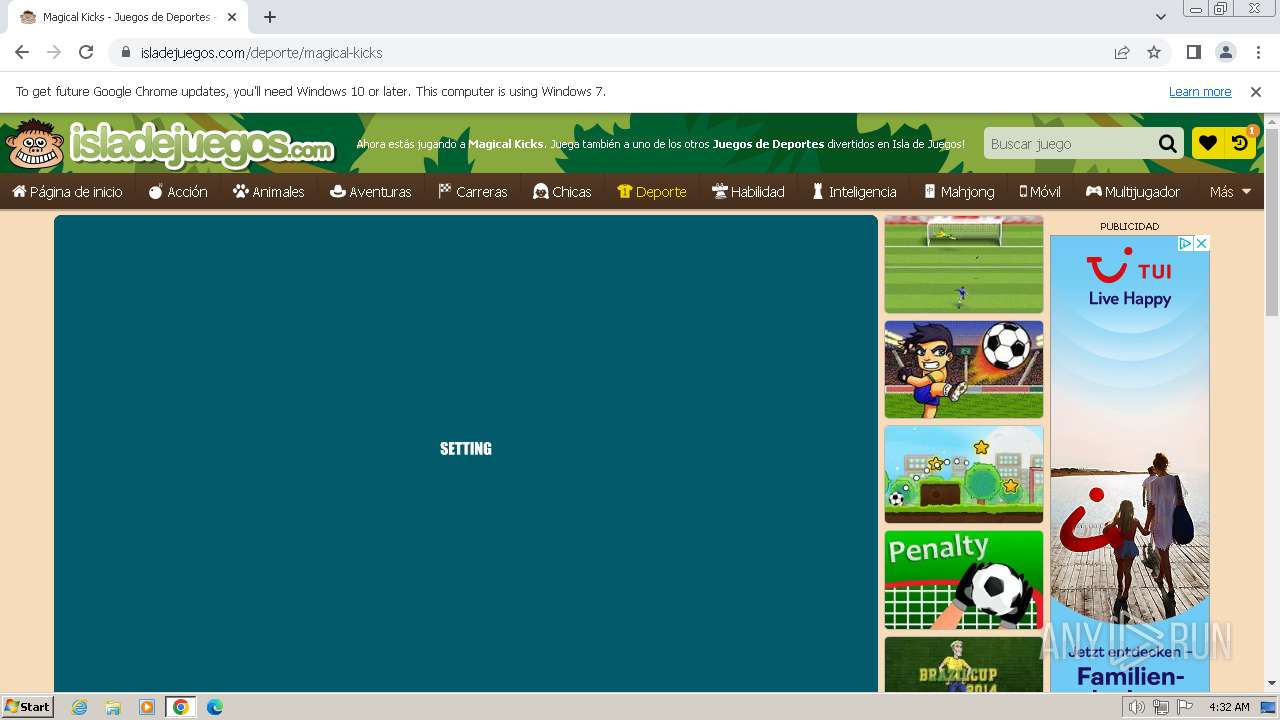Image resolution: width=1280 pixels, height=720 pixels.
Task: Dismiss the Chrome update notification bar
Action: click(1256, 92)
